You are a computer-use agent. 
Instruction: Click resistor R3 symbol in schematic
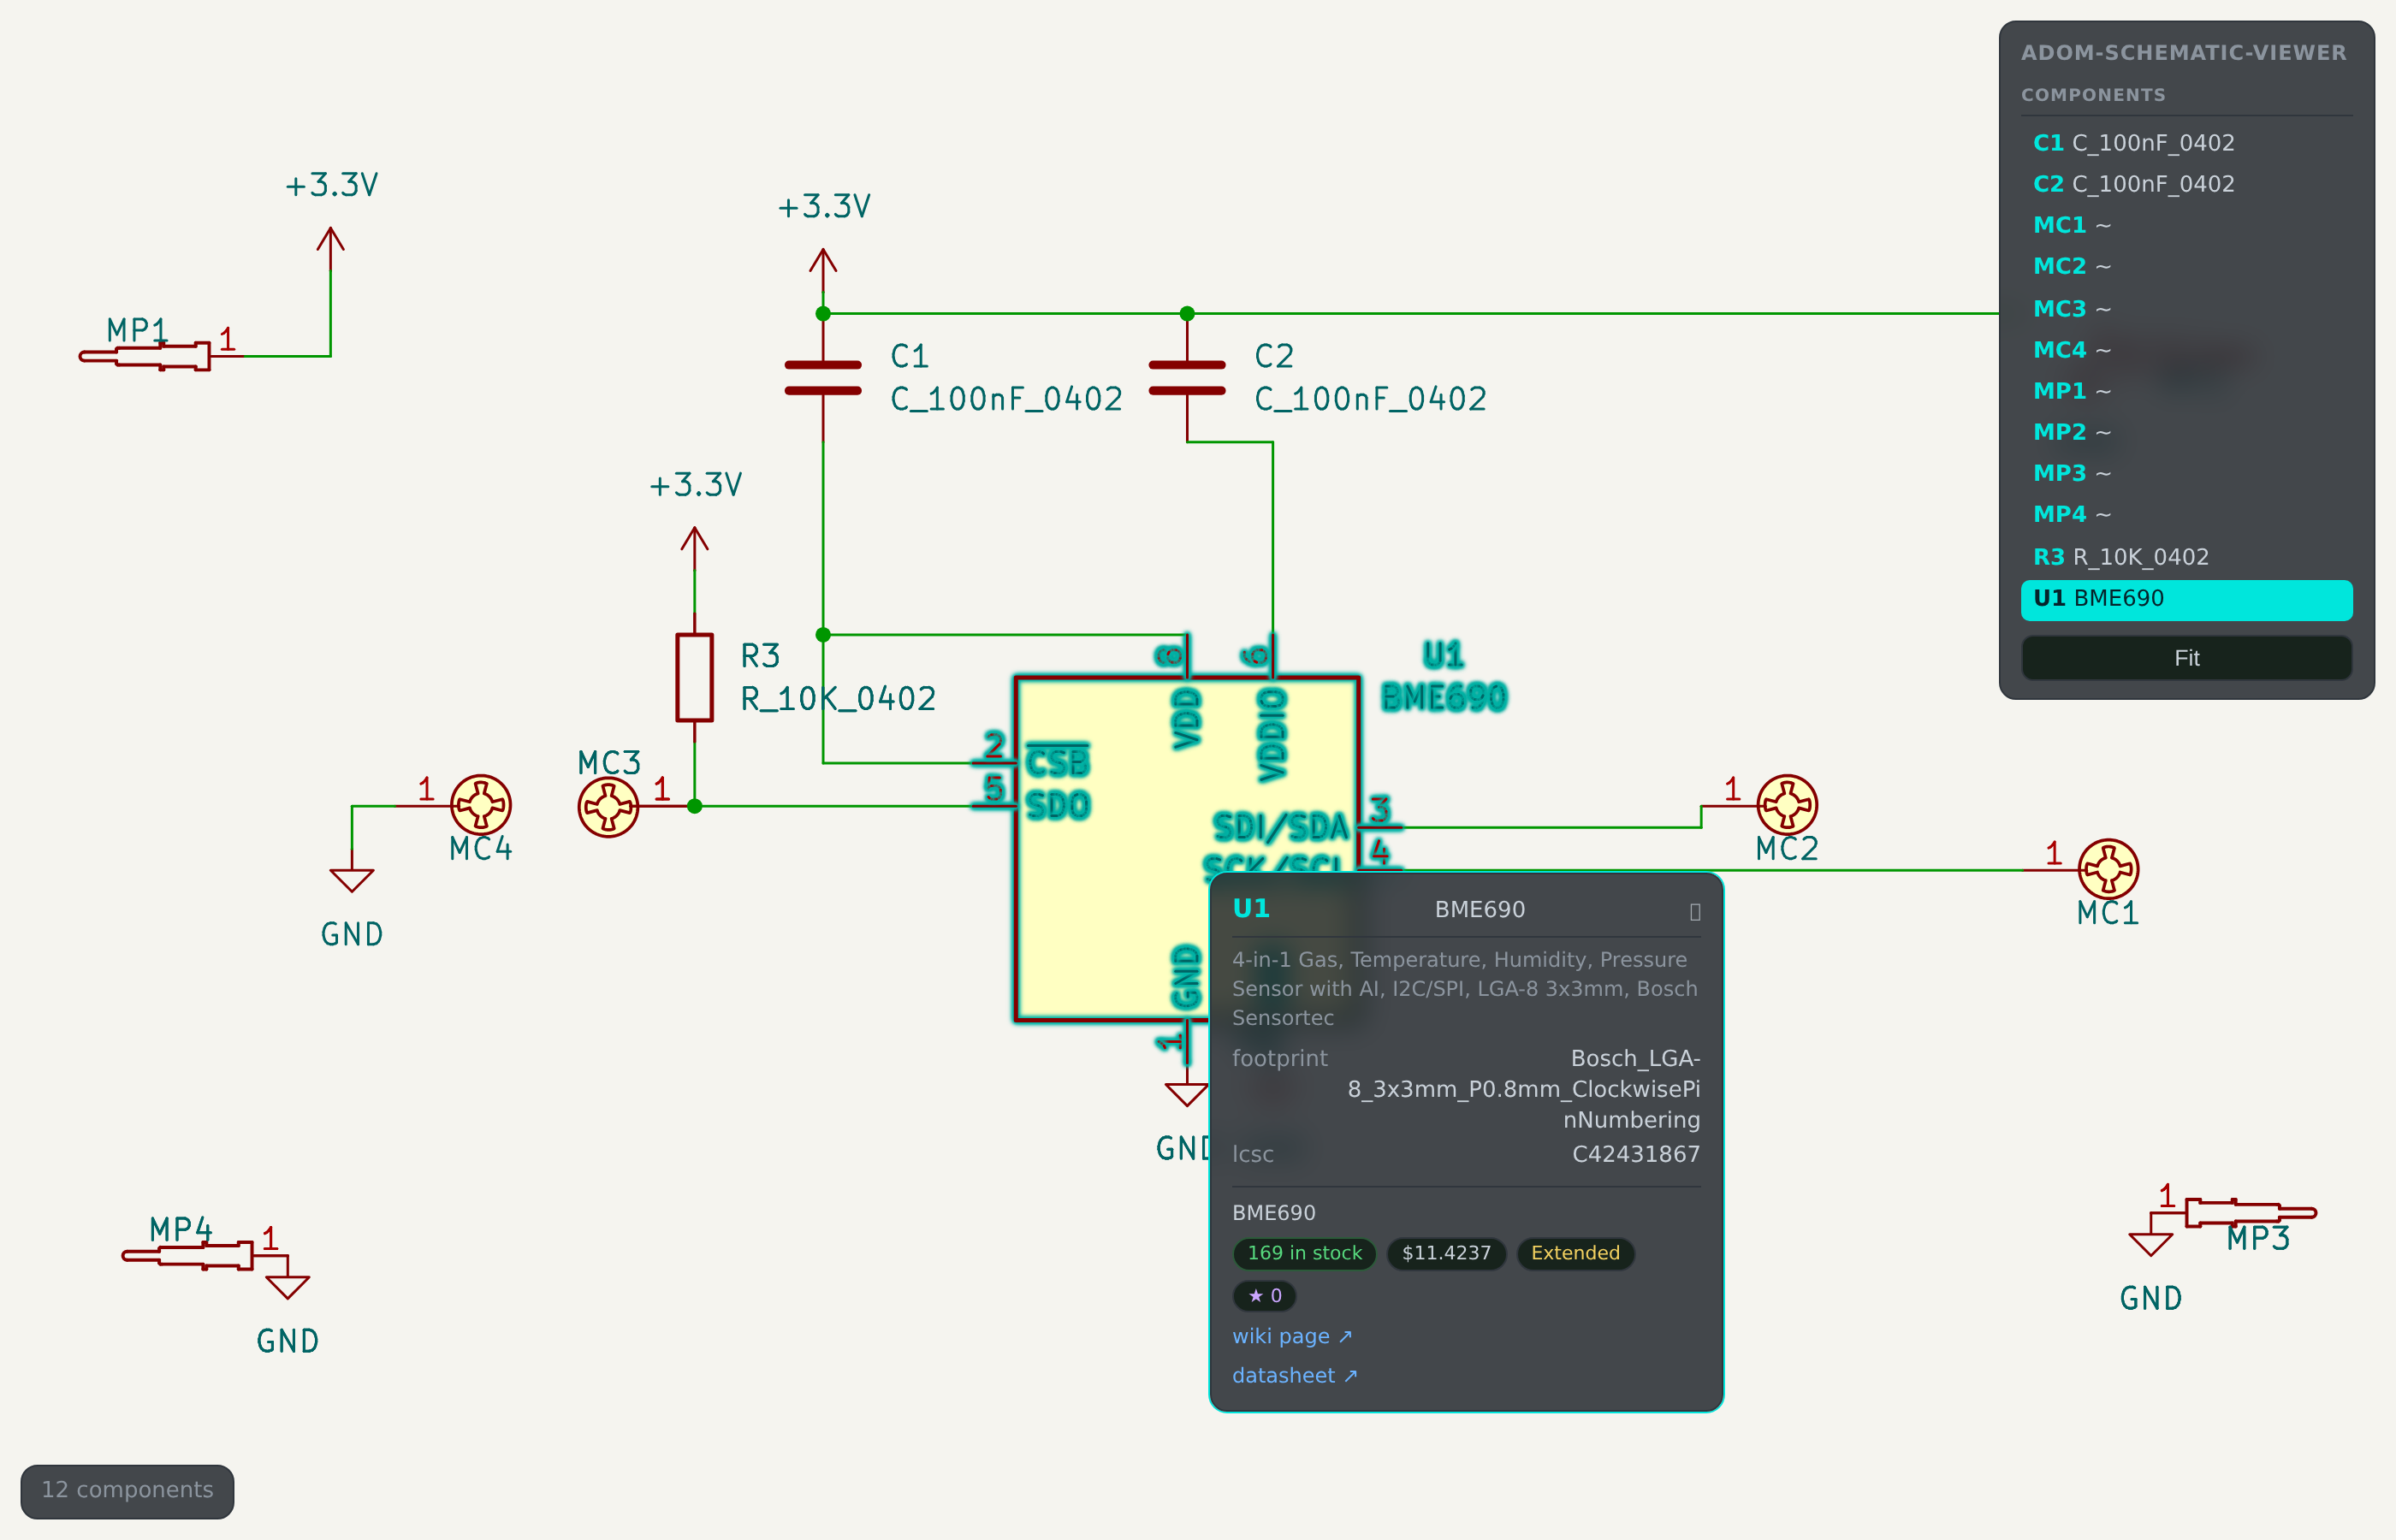pyautogui.click(x=694, y=678)
